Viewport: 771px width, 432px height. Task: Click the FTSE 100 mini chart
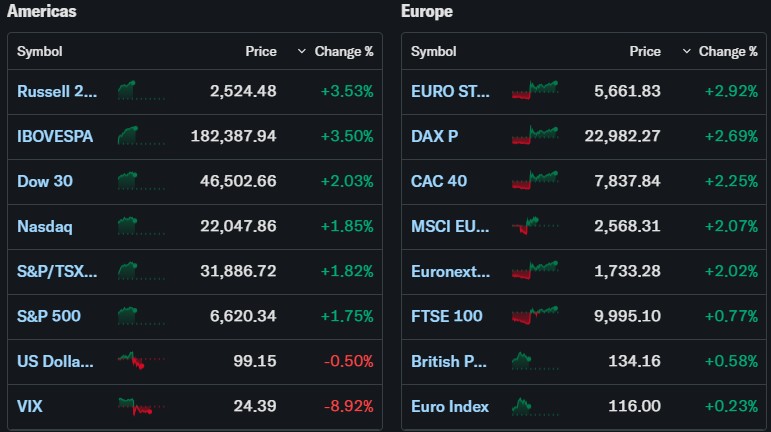(534, 316)
